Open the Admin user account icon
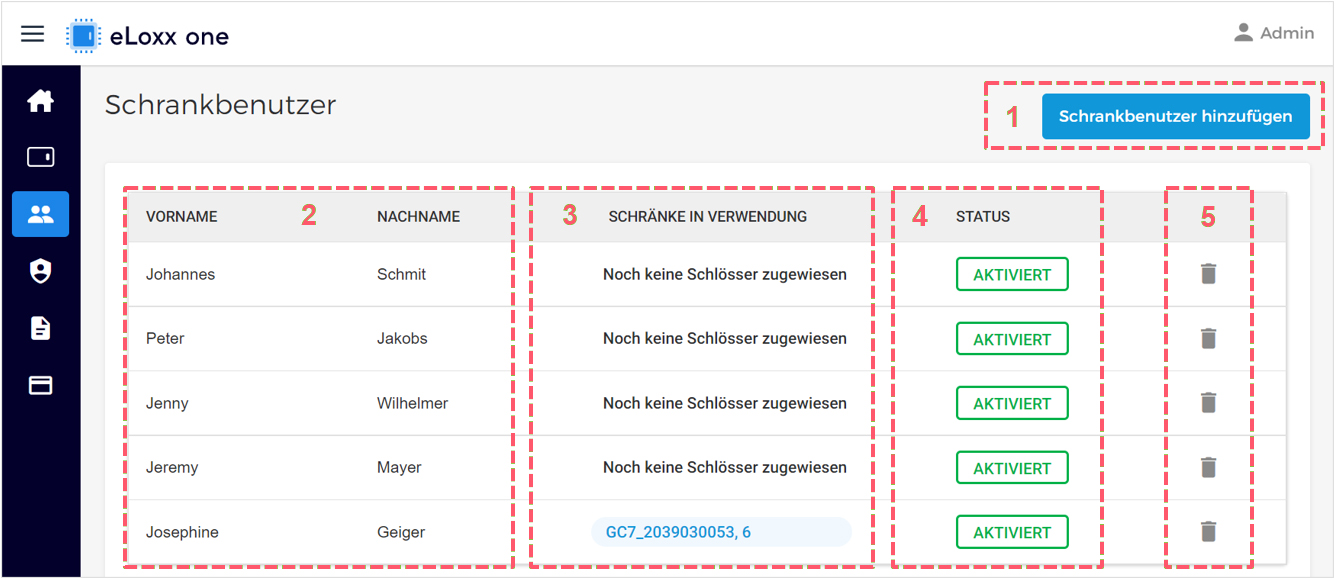Viewport: 1335px width, 580px height. pos(1244,33)
